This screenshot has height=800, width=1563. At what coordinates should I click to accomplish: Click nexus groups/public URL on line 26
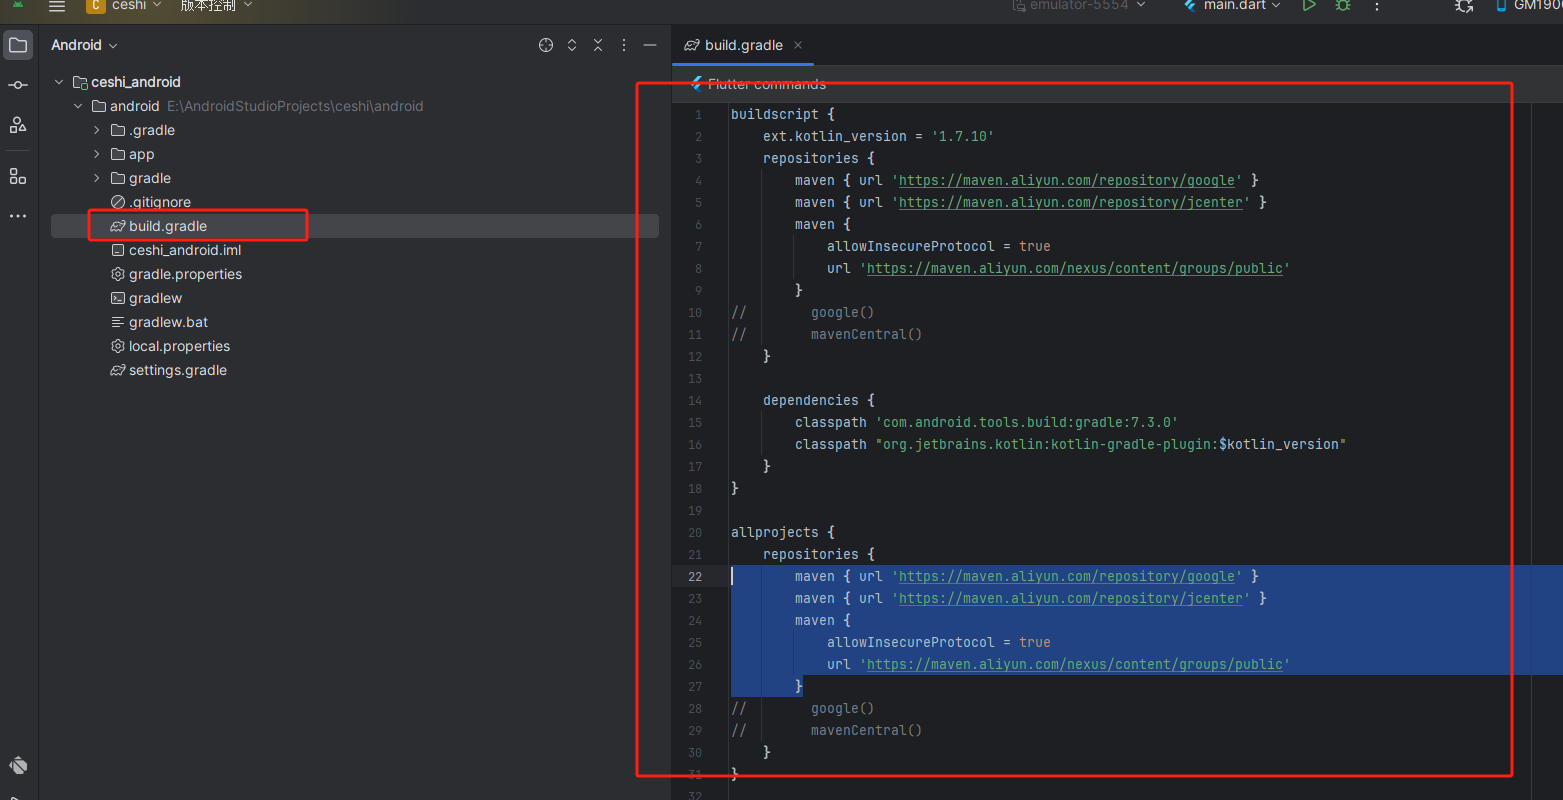(x=1075, y=664)
